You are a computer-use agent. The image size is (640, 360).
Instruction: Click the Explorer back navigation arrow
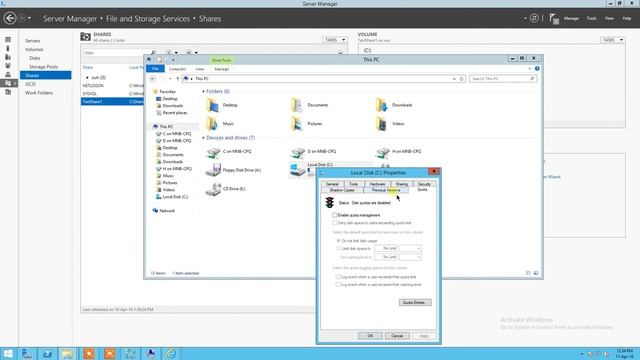coord(152,79)
